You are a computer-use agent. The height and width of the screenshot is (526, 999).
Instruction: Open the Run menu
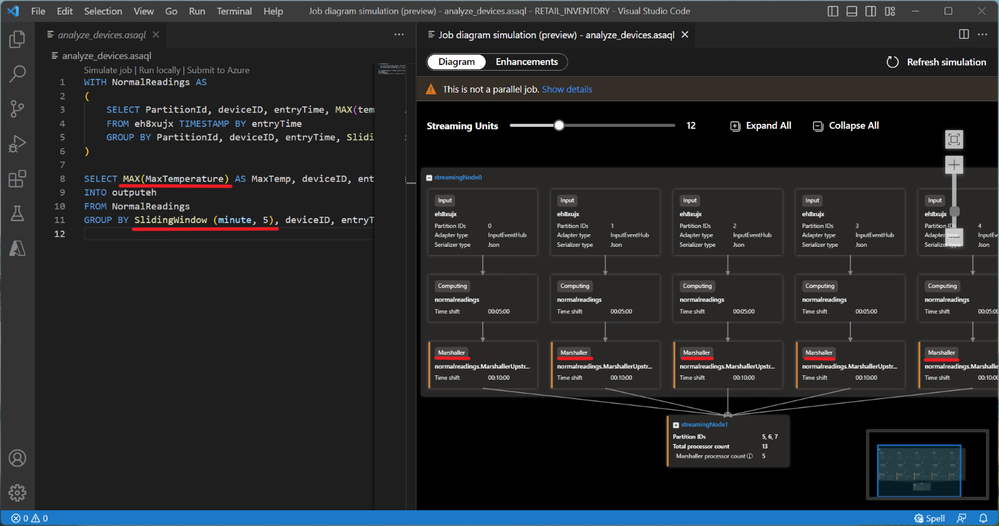[197, 11]
